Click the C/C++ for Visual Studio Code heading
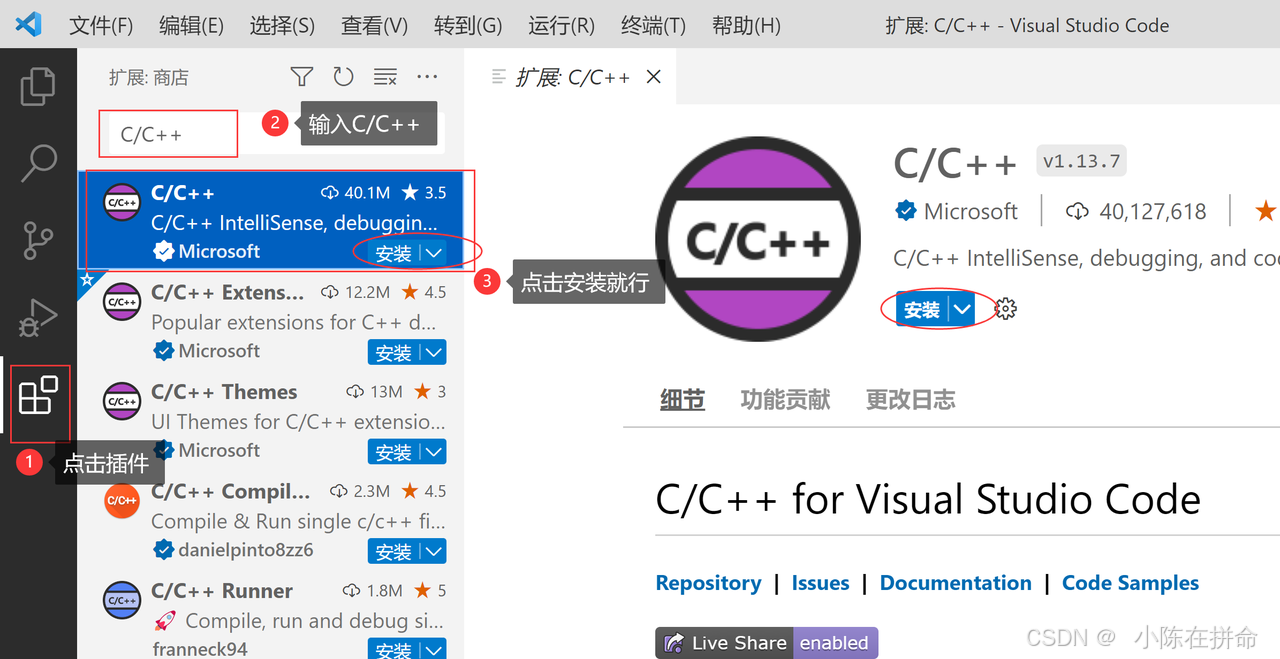 [928, 498]
